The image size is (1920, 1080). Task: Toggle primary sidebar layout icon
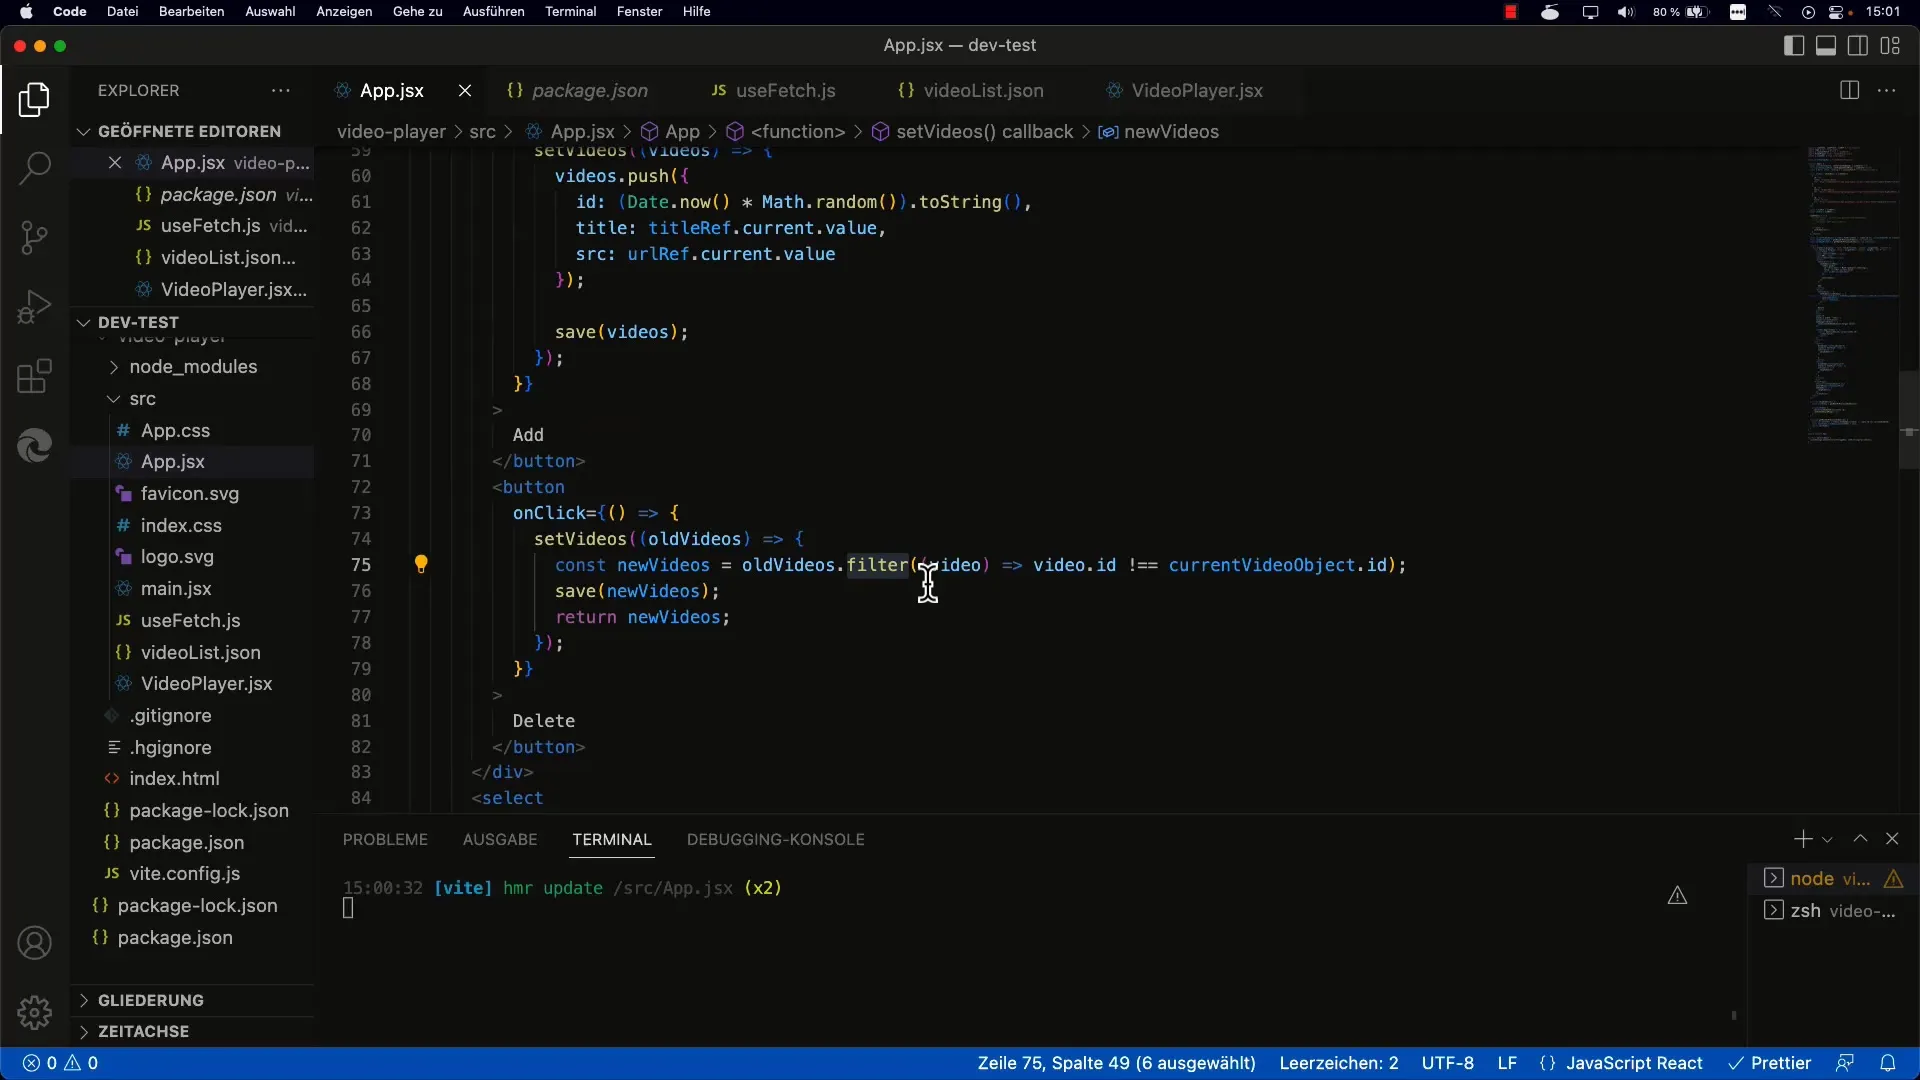click(x=1794, y=46)
